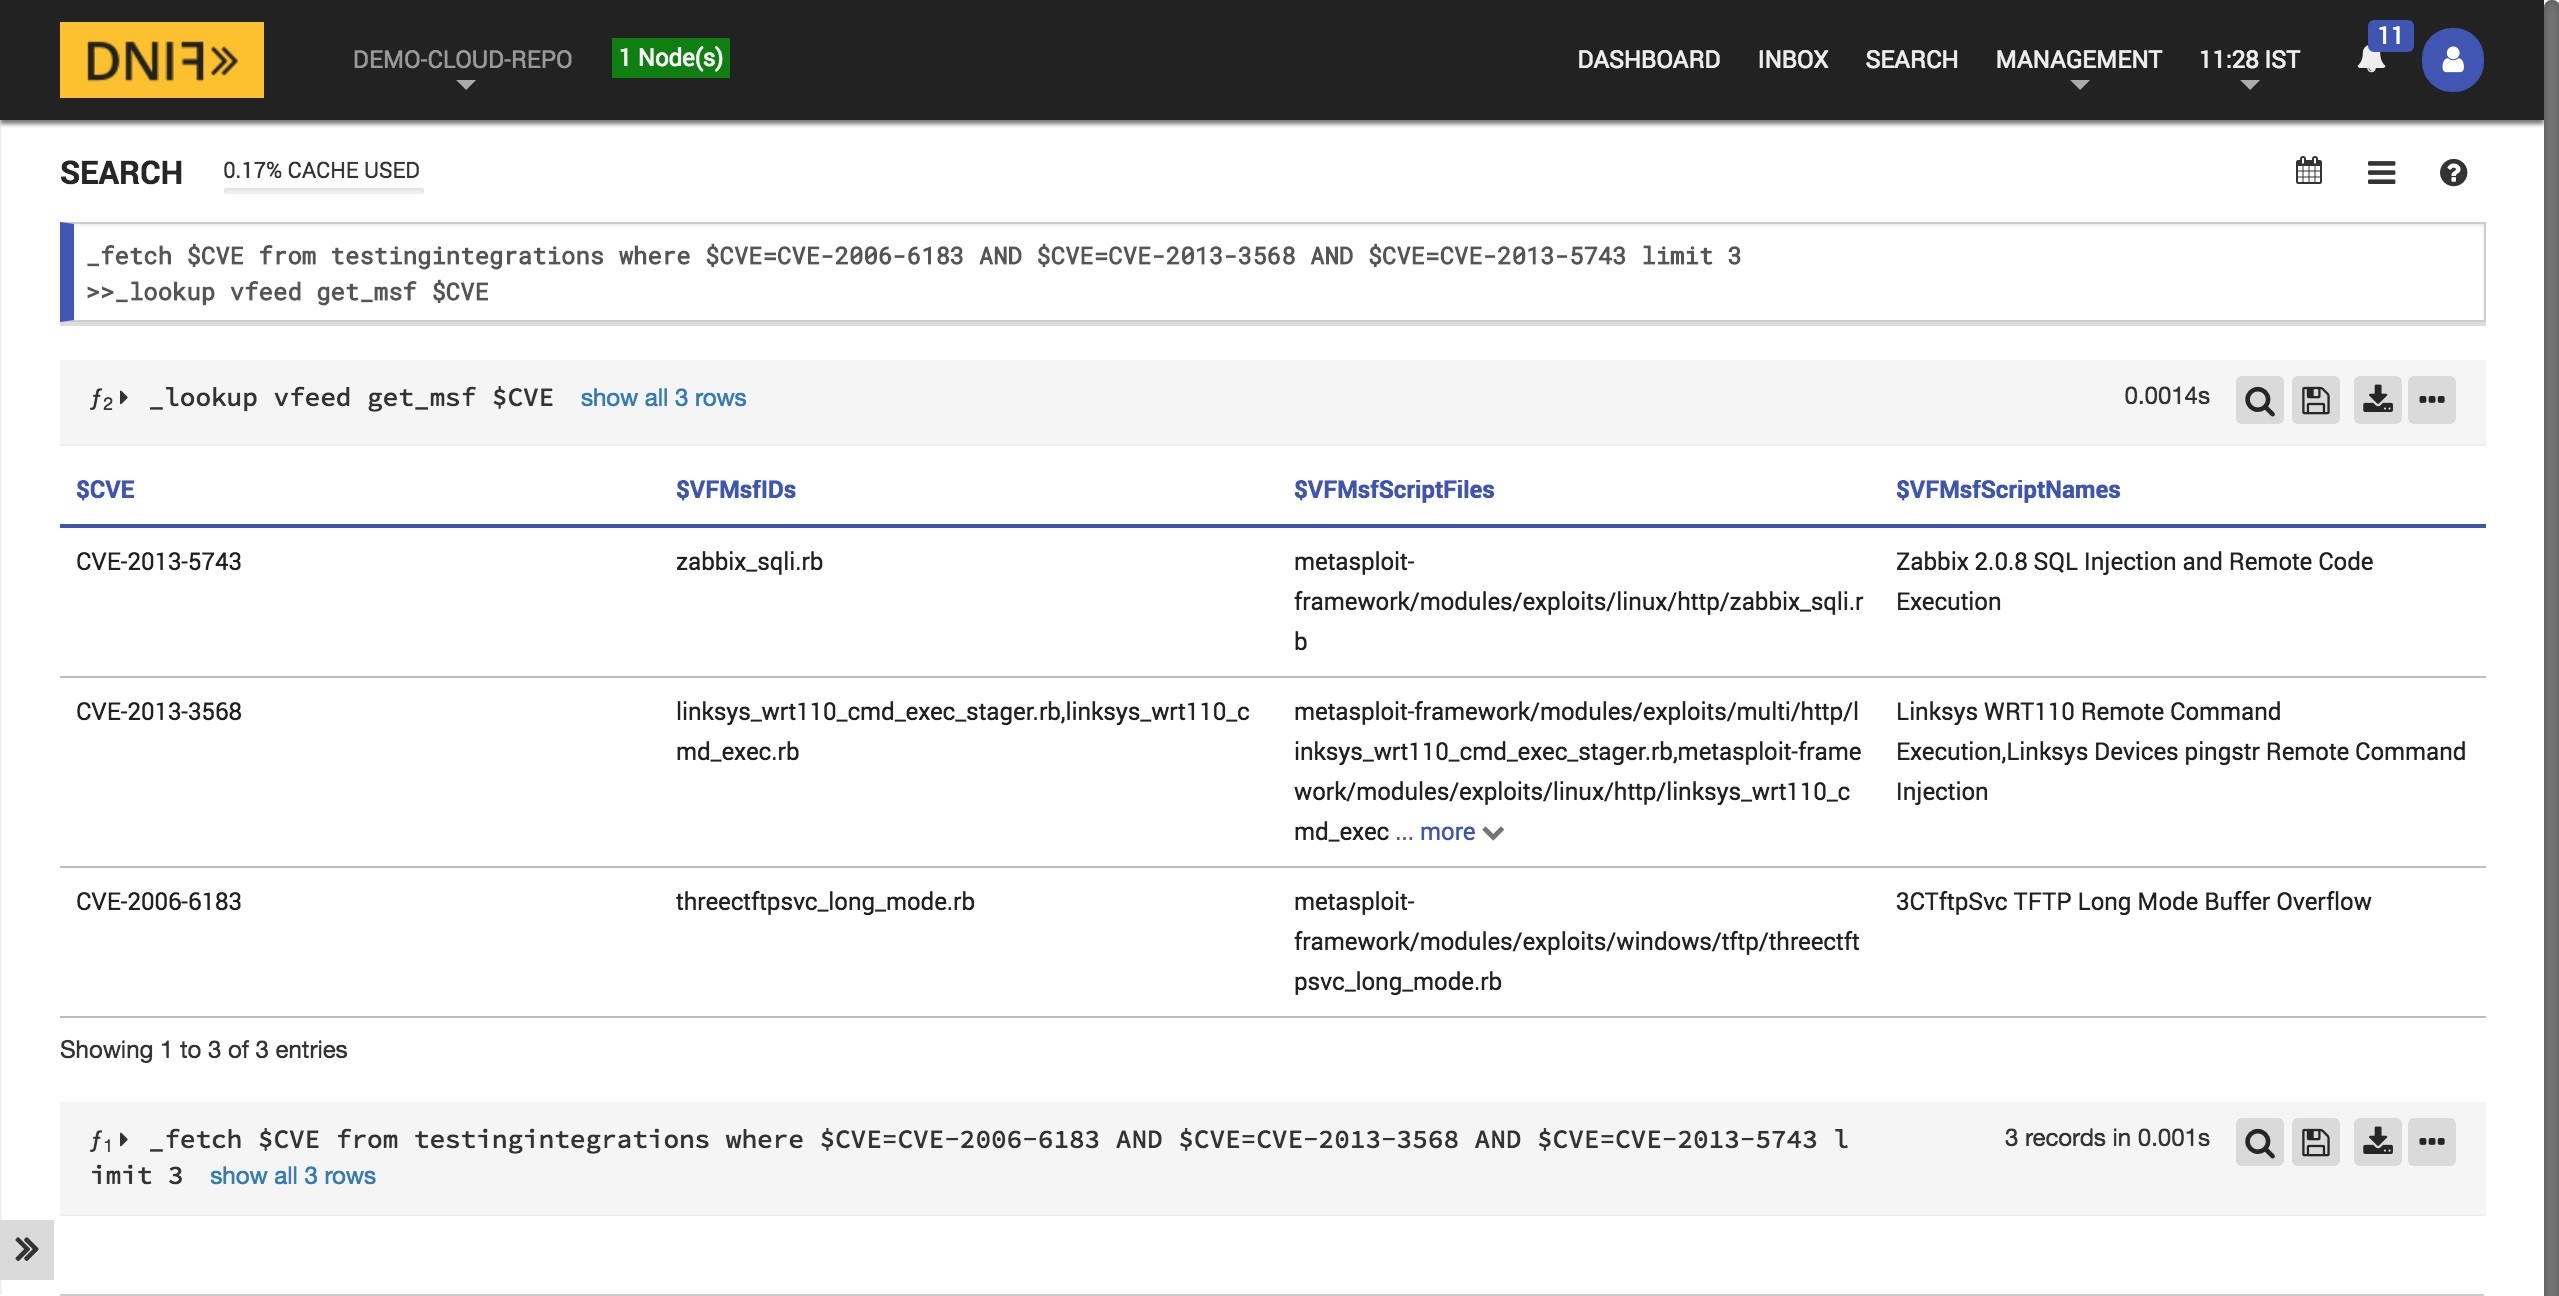This screenshot has width=2559, height=1296.
Task: Go to the DASHBOARD tab
Action: click(1648, 60)
